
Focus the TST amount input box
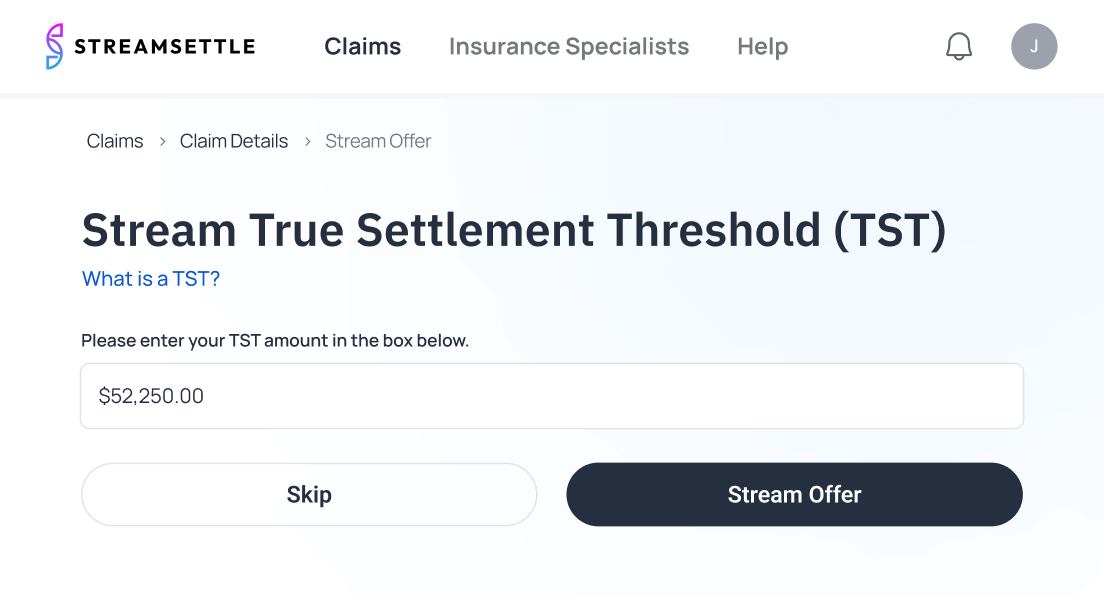tap(600, 396)
